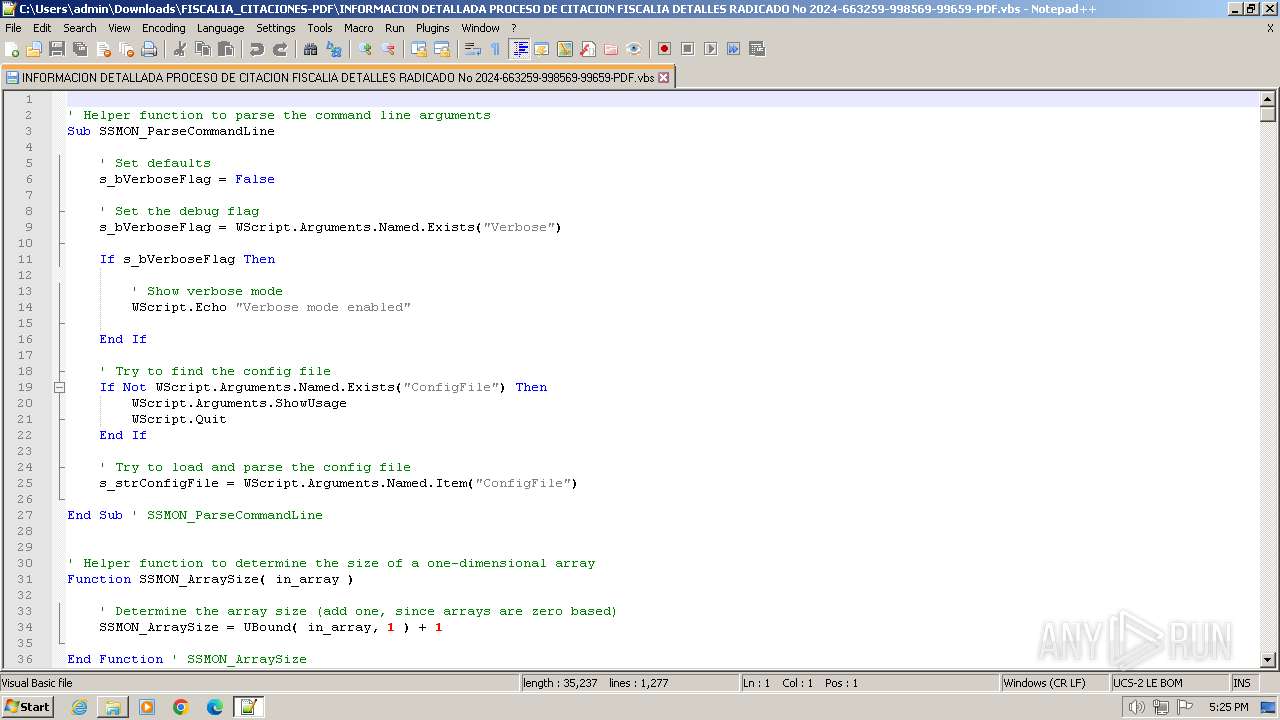Collapse the fold marker at line 19
Image resolution: width=1280 pixels, height=720 pixels.
click(x=59, y=387)
